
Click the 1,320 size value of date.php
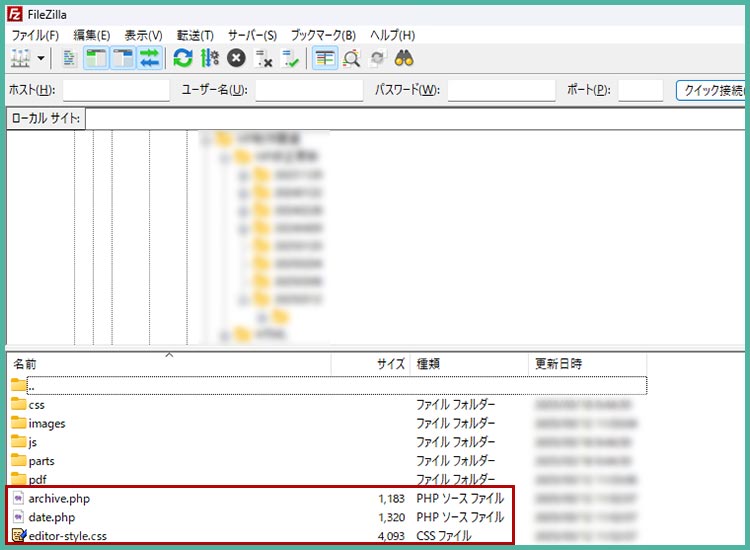tap(391, 517)
